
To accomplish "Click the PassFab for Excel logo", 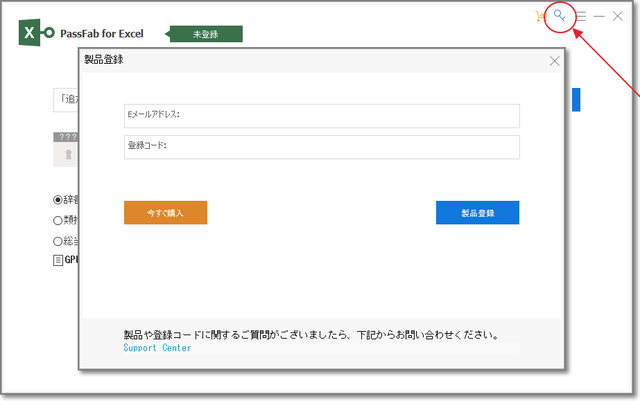I will click(x=32, y=33).
